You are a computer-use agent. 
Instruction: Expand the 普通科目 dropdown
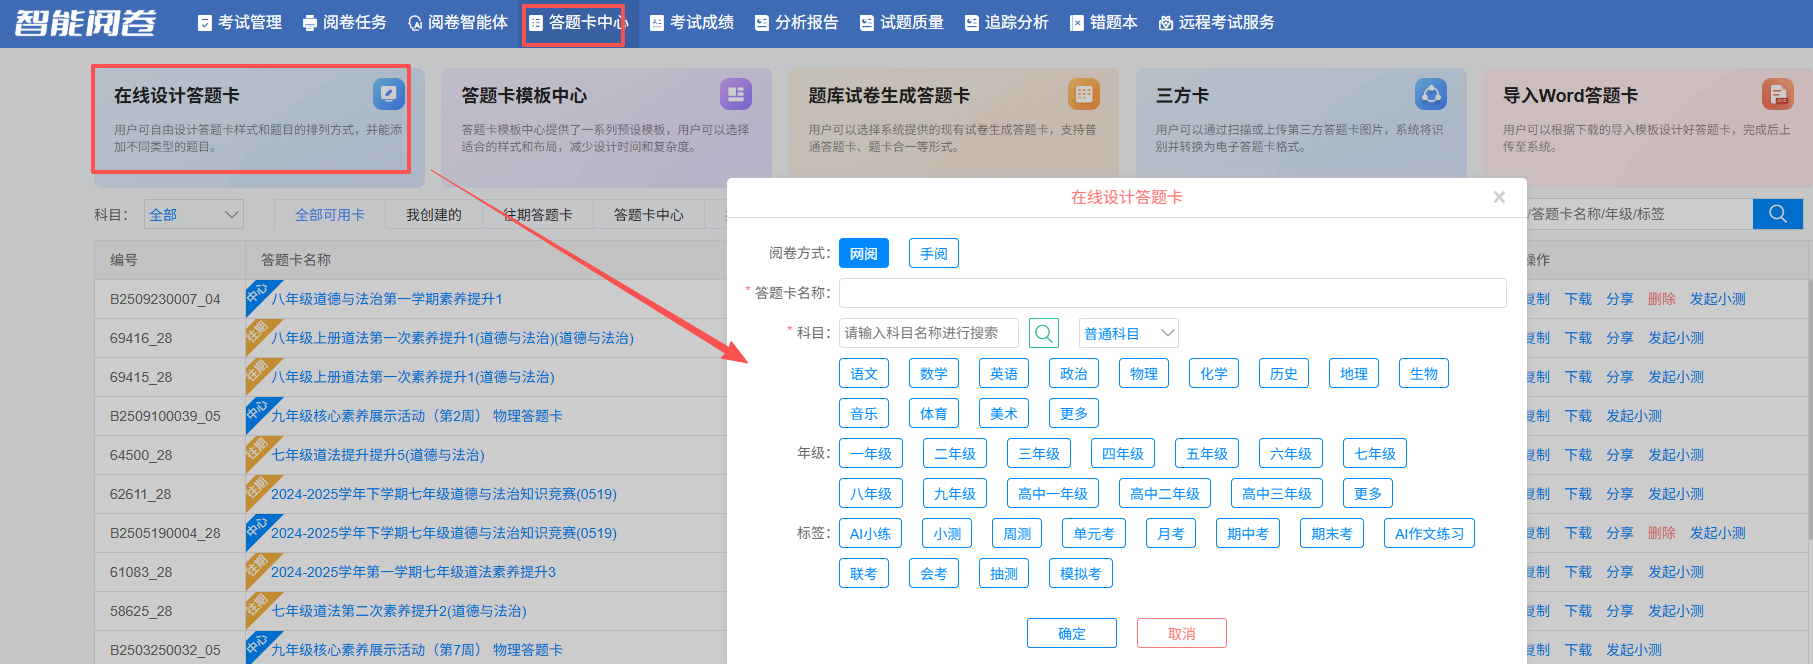1128,333
